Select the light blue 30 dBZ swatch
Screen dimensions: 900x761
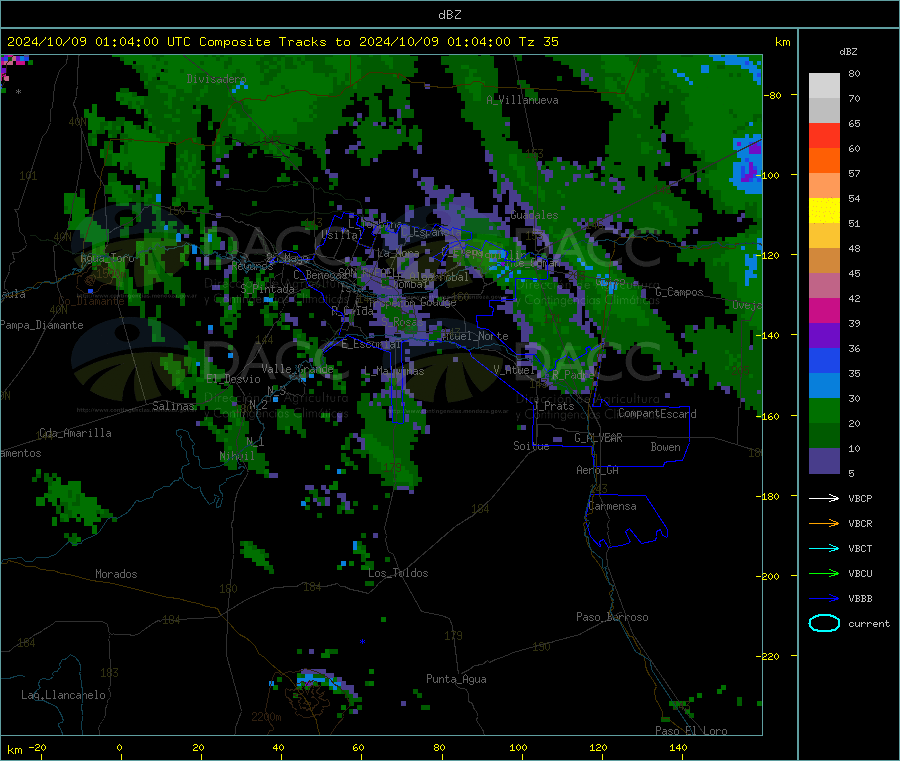point(824,386)
